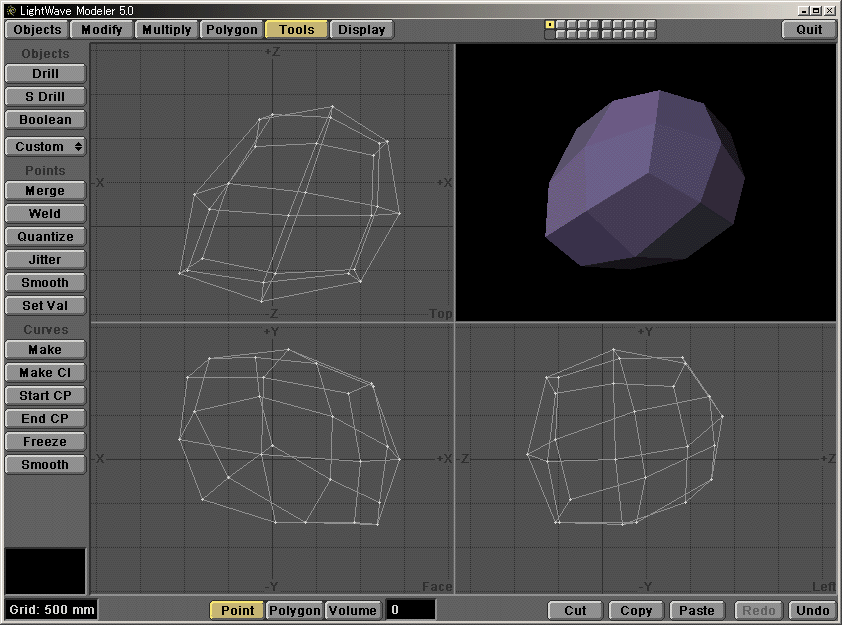Enable Volume selection mode
Image resolution: width=842 pixels, height=625 pixels.
352,610
